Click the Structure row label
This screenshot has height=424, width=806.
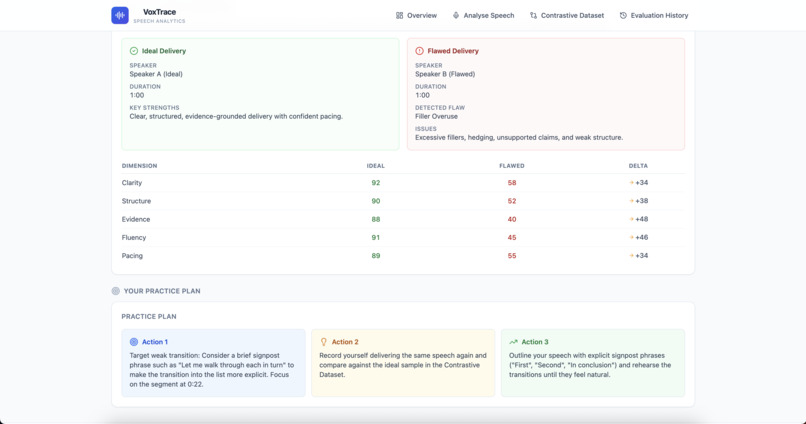pos(136,201)
